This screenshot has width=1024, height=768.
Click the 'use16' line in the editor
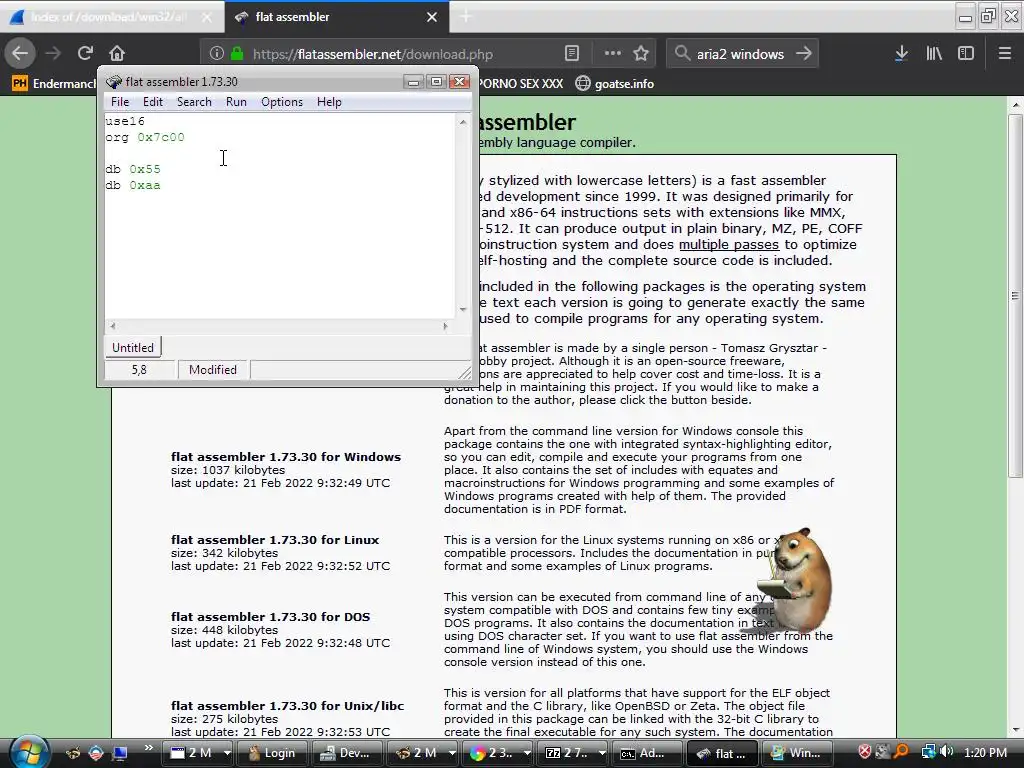click(125, 121)
